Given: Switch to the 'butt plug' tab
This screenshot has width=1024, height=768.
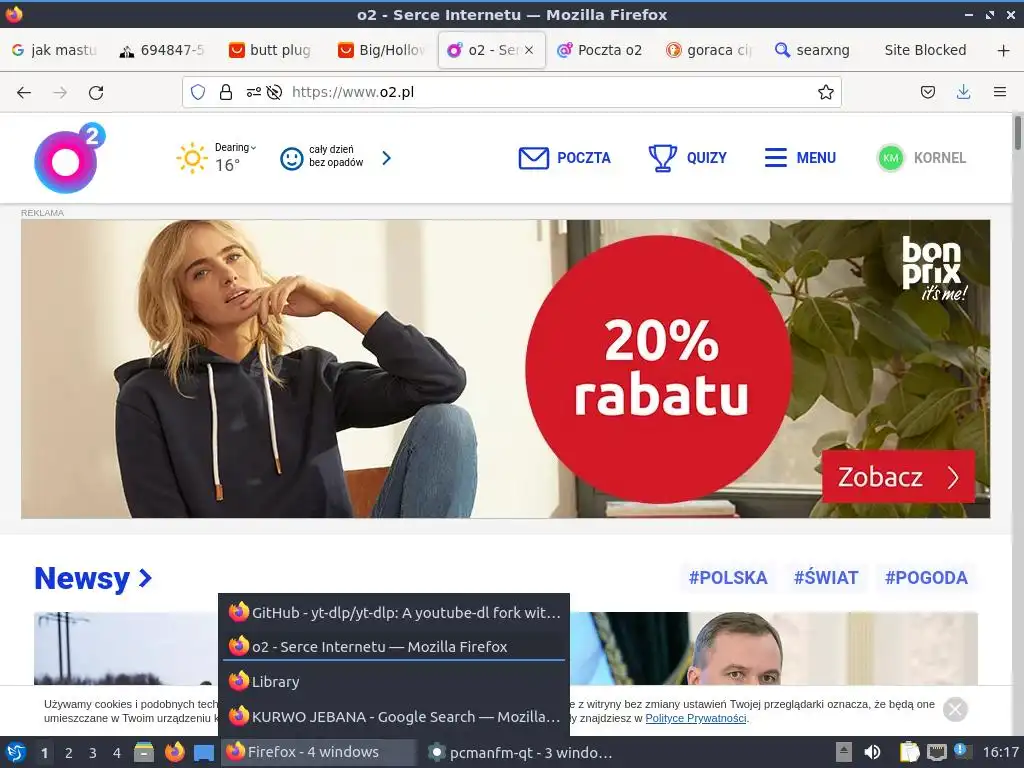Looking at the screenshot, I should click(x=270, y=50).
